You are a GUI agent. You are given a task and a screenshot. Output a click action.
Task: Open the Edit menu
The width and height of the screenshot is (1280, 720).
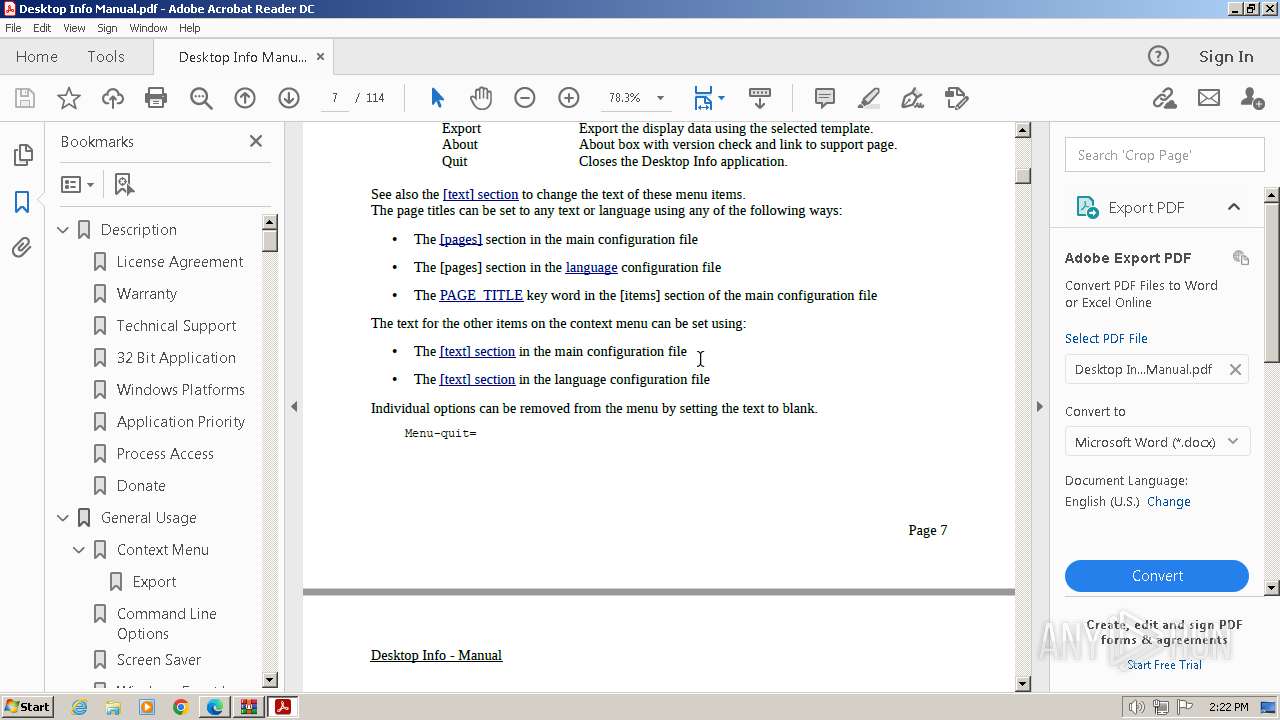[42, 28]
